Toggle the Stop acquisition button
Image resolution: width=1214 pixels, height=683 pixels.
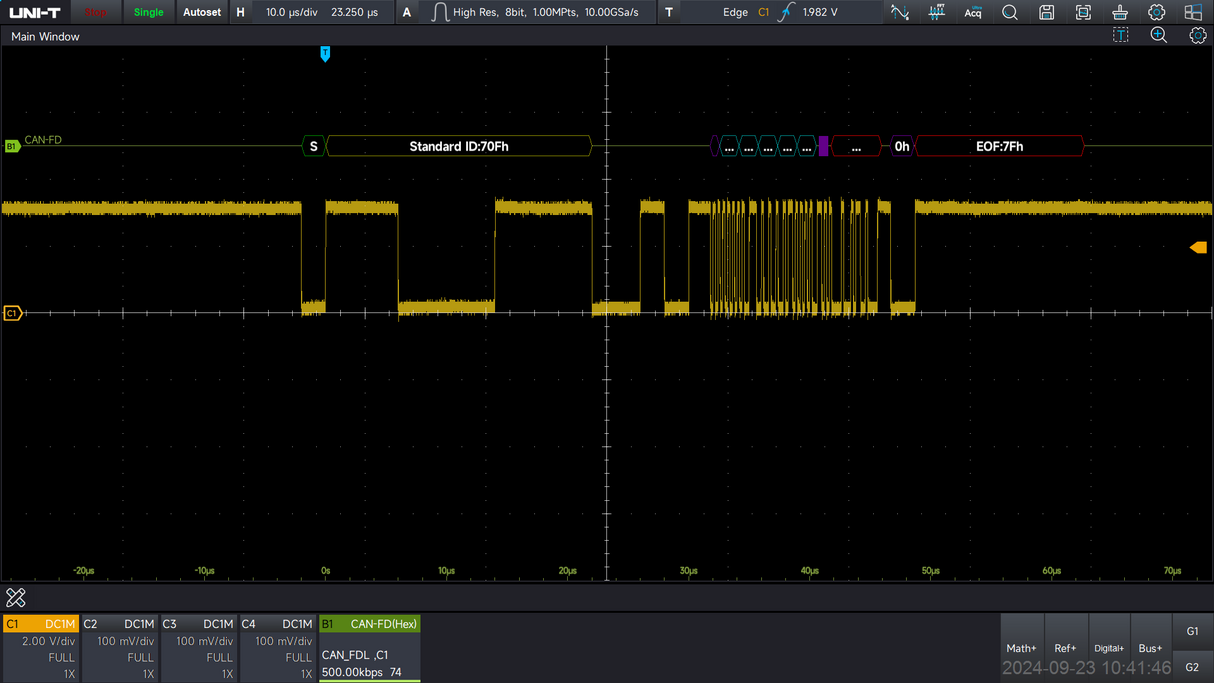[96, 12]
